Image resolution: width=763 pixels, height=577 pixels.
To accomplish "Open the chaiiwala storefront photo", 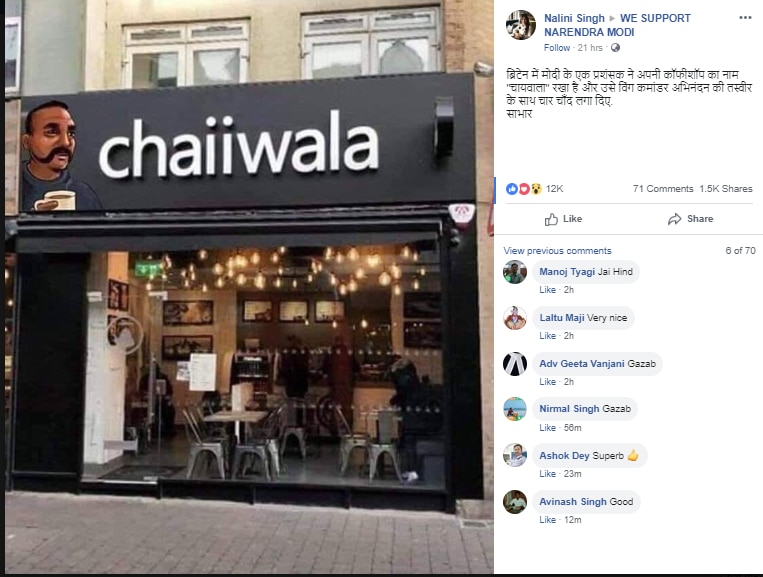I will pyautogui.click(x=249, y=287).
